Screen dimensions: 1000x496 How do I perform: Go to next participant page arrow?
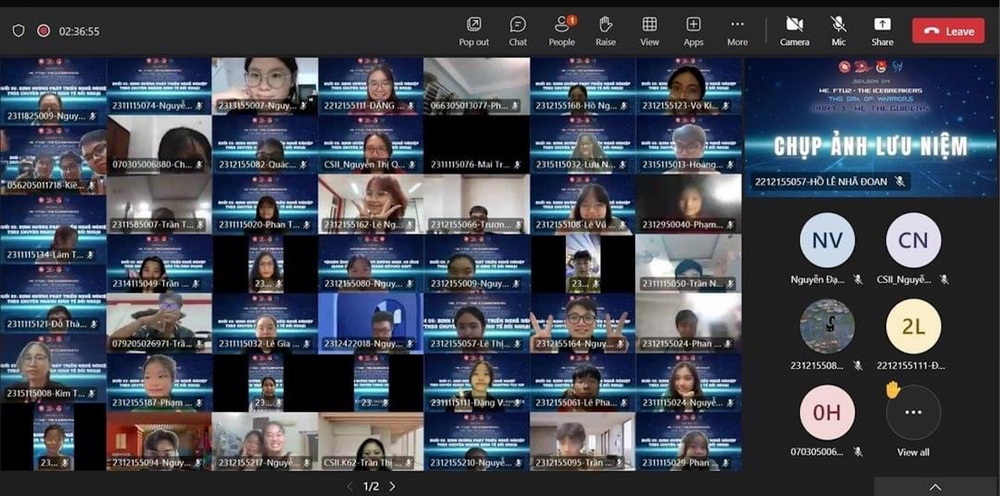point(392,486)
